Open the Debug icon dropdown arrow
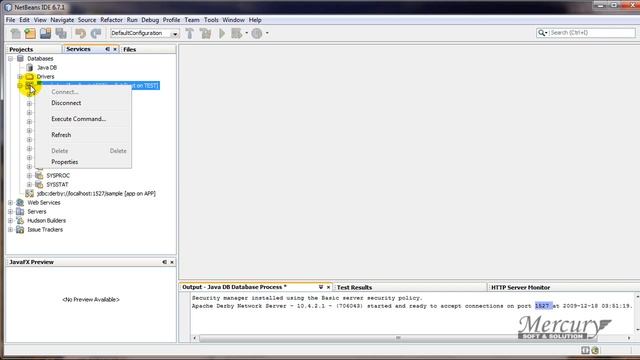 [x=246, y=33]
